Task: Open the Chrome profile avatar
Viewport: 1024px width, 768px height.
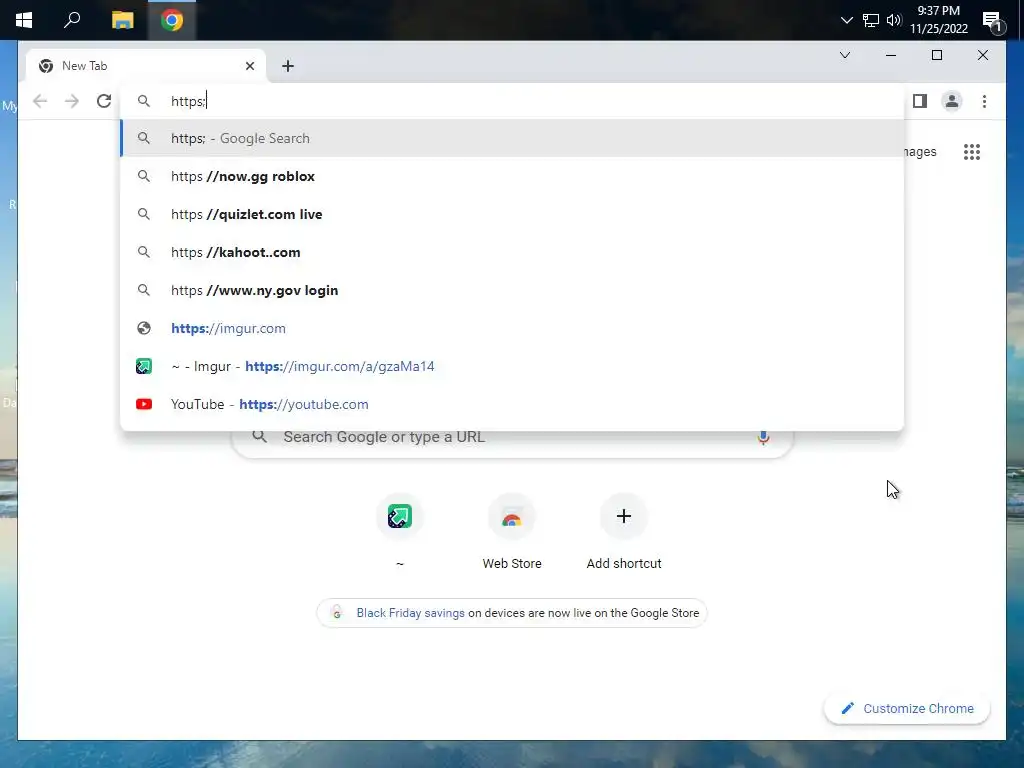Action: pyautogui.click(x=952, y=101)
